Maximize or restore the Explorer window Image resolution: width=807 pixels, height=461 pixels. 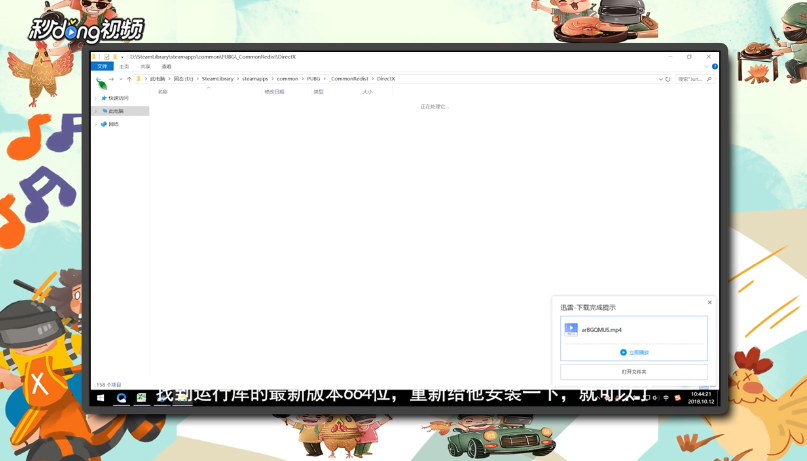(x=689, y=57)
